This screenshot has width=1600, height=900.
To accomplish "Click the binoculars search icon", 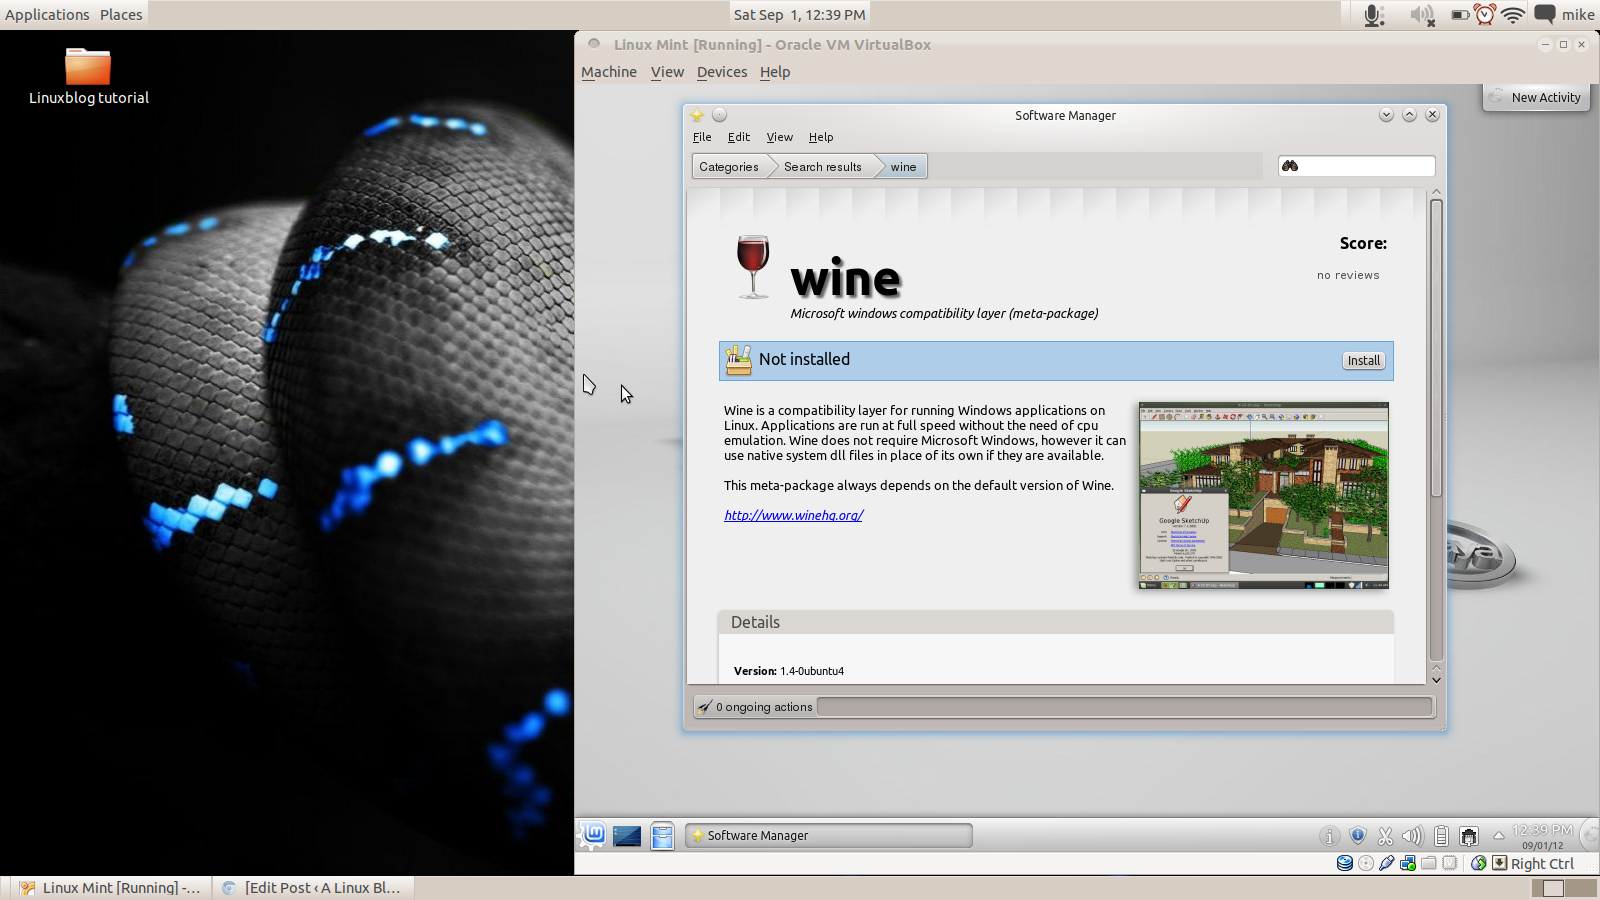I will [x=1290, y=166].
